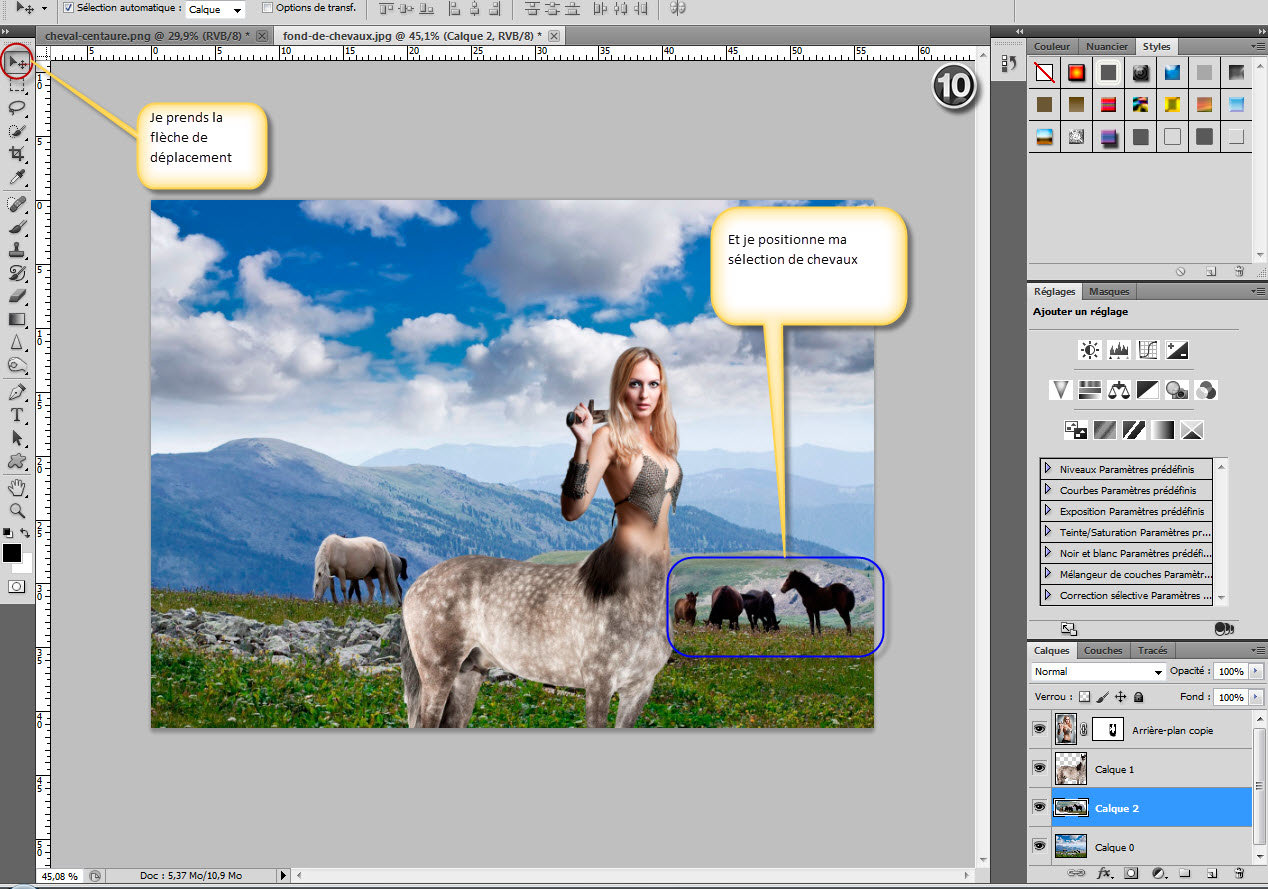Select the Zoom magnifier tool
Image resolution: width=1268 pixels, height=889 pixels.
(17, 510)
